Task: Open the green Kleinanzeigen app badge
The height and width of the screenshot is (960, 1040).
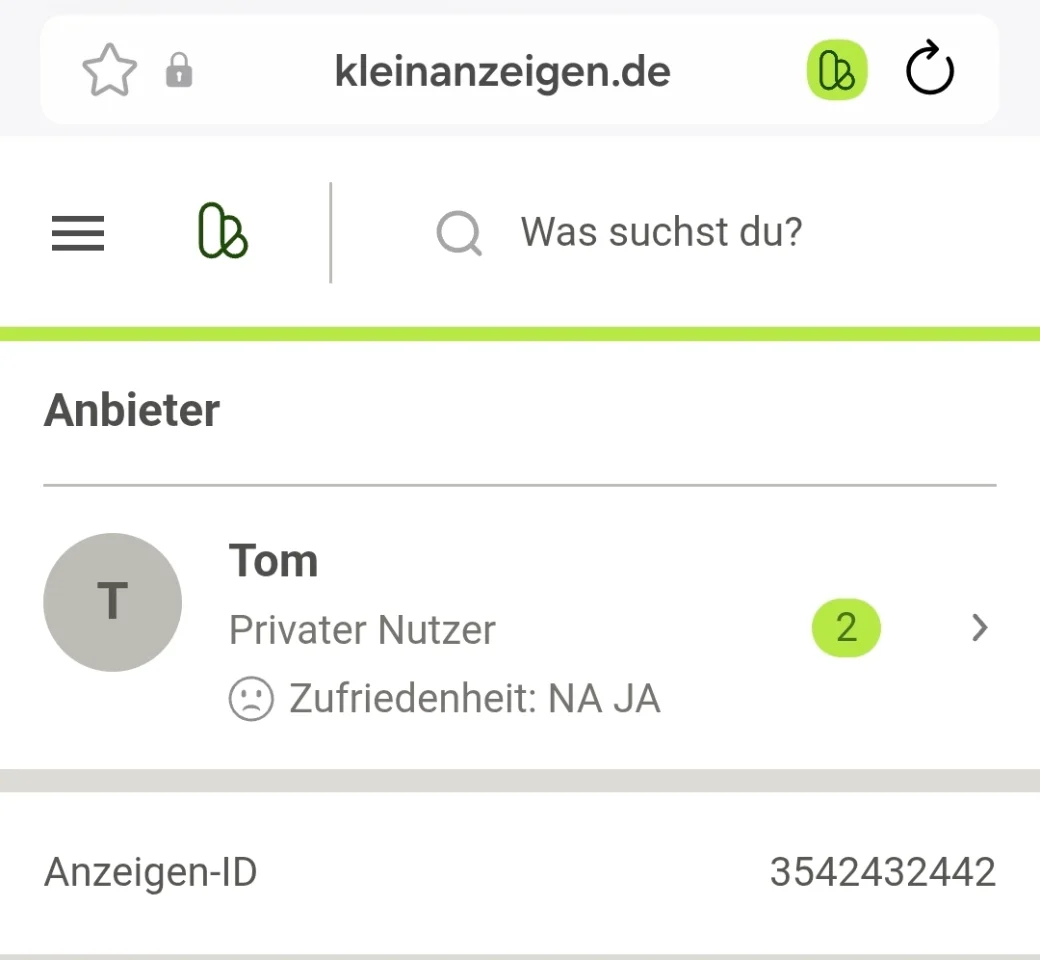Action: point(836,70)
